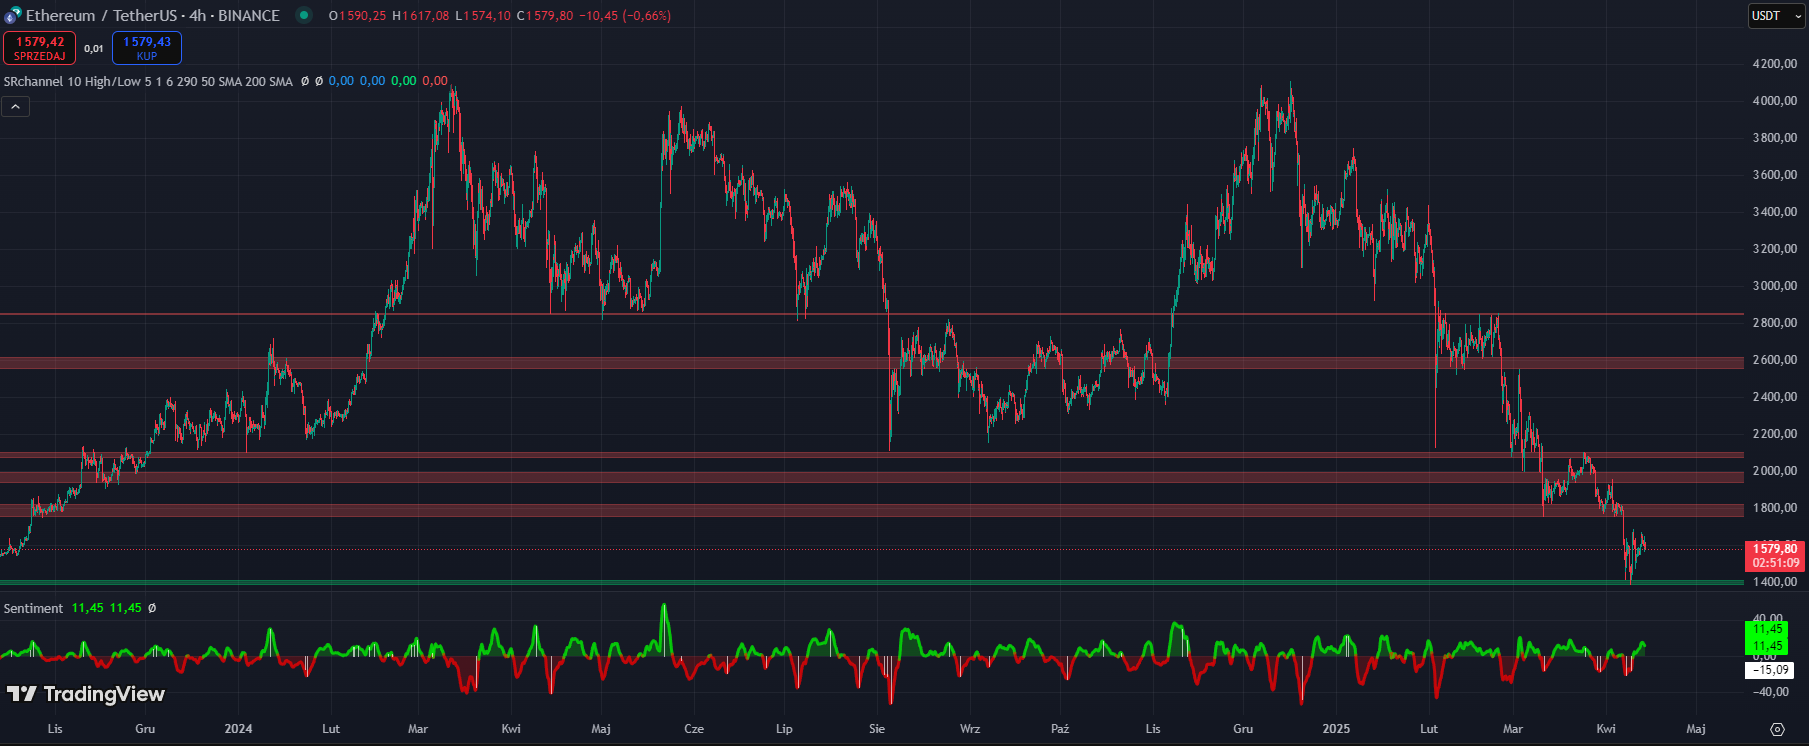Select the SRchannel indicator legend title

coord(33,81)
